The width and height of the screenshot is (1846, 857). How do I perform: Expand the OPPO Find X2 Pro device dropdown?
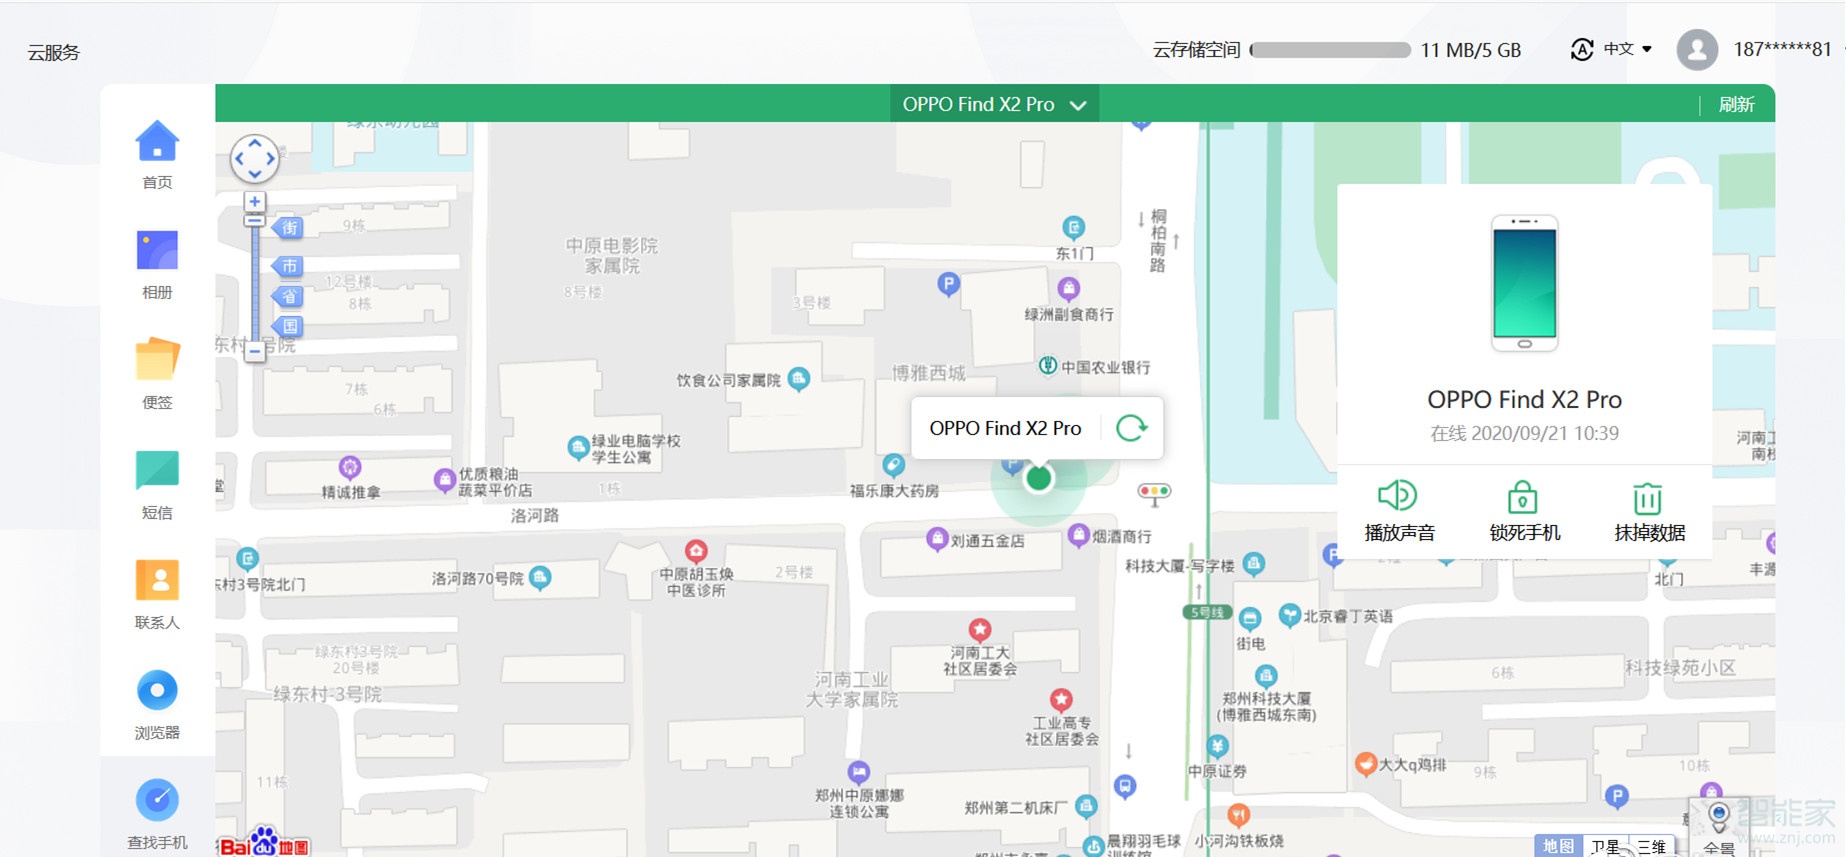tap(994, 104)
